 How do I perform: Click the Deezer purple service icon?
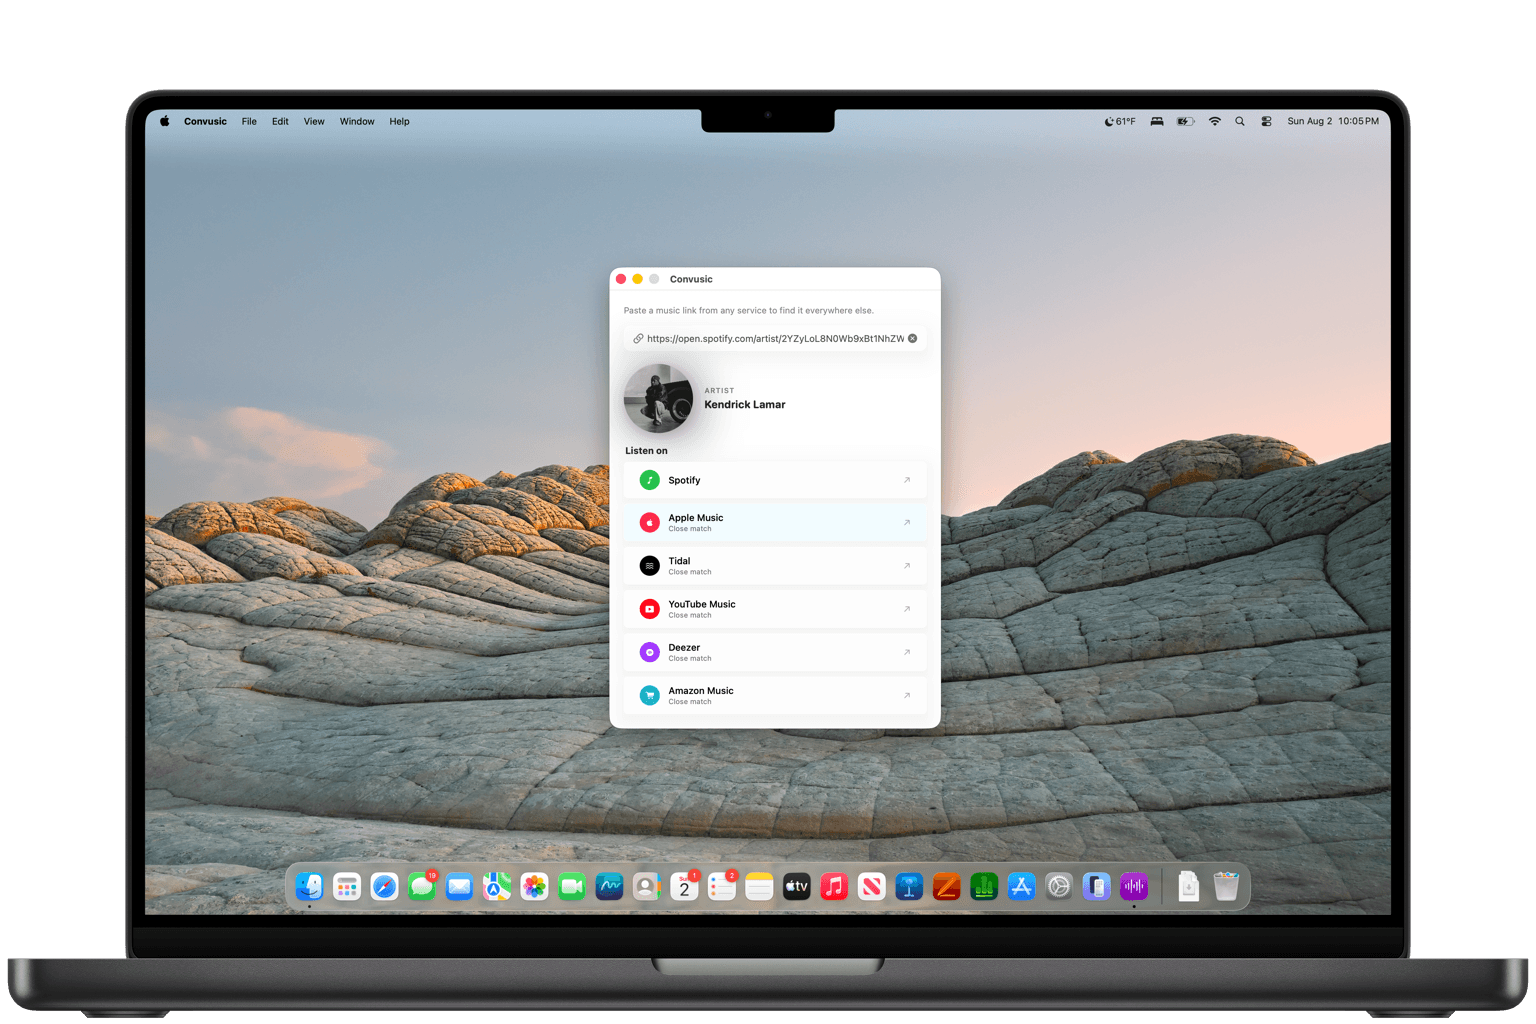coord(650,652)
